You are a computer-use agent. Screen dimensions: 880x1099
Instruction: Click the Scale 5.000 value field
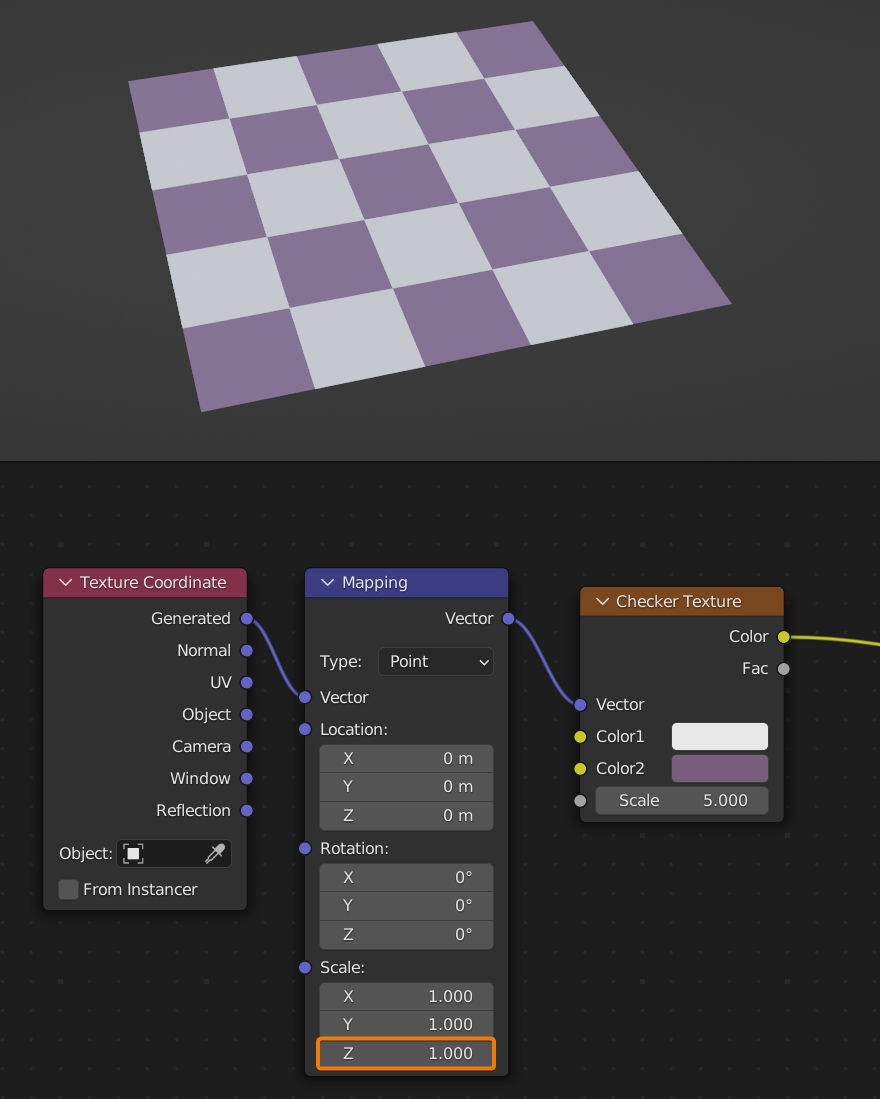tap(681, 800)
